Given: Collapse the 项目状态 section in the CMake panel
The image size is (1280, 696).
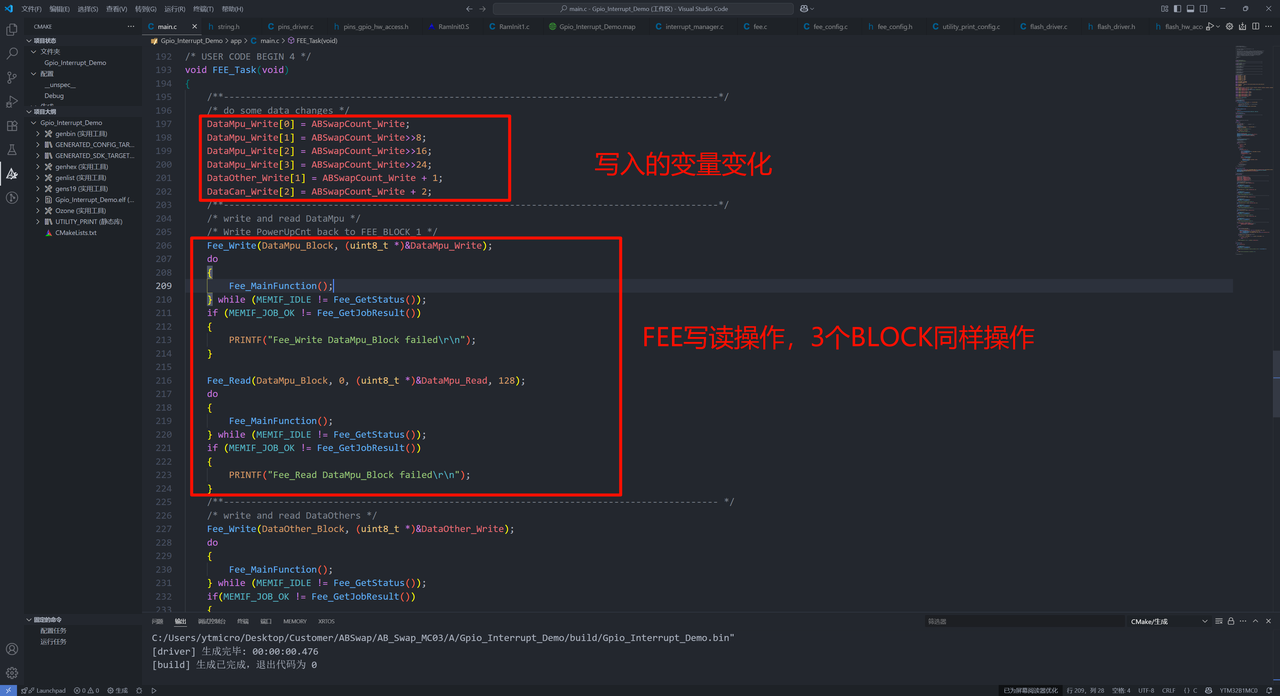Looking at the screenshot, I should click(82, 41).
